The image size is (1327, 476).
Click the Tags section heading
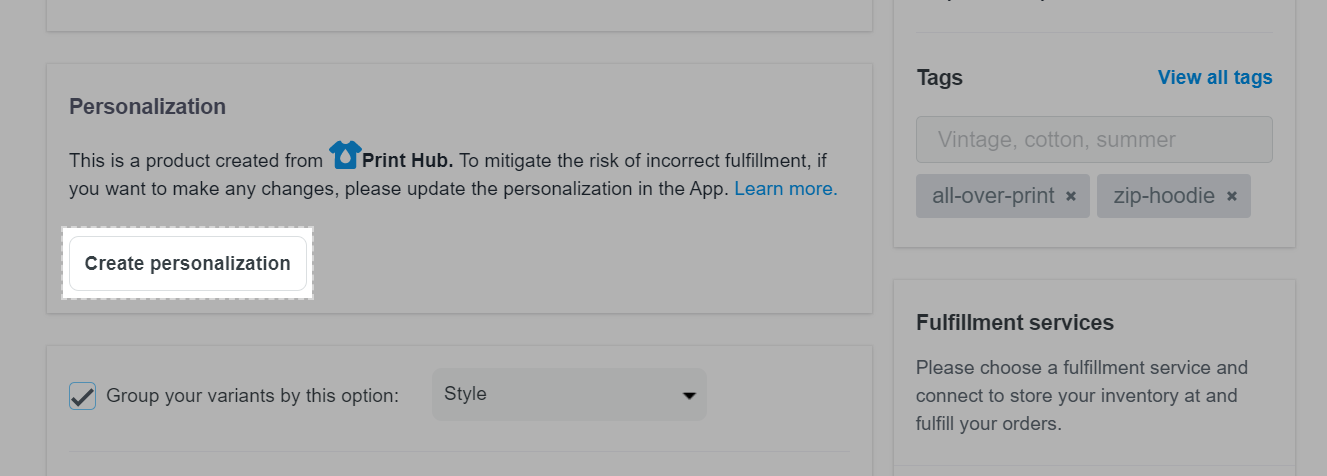939,77
